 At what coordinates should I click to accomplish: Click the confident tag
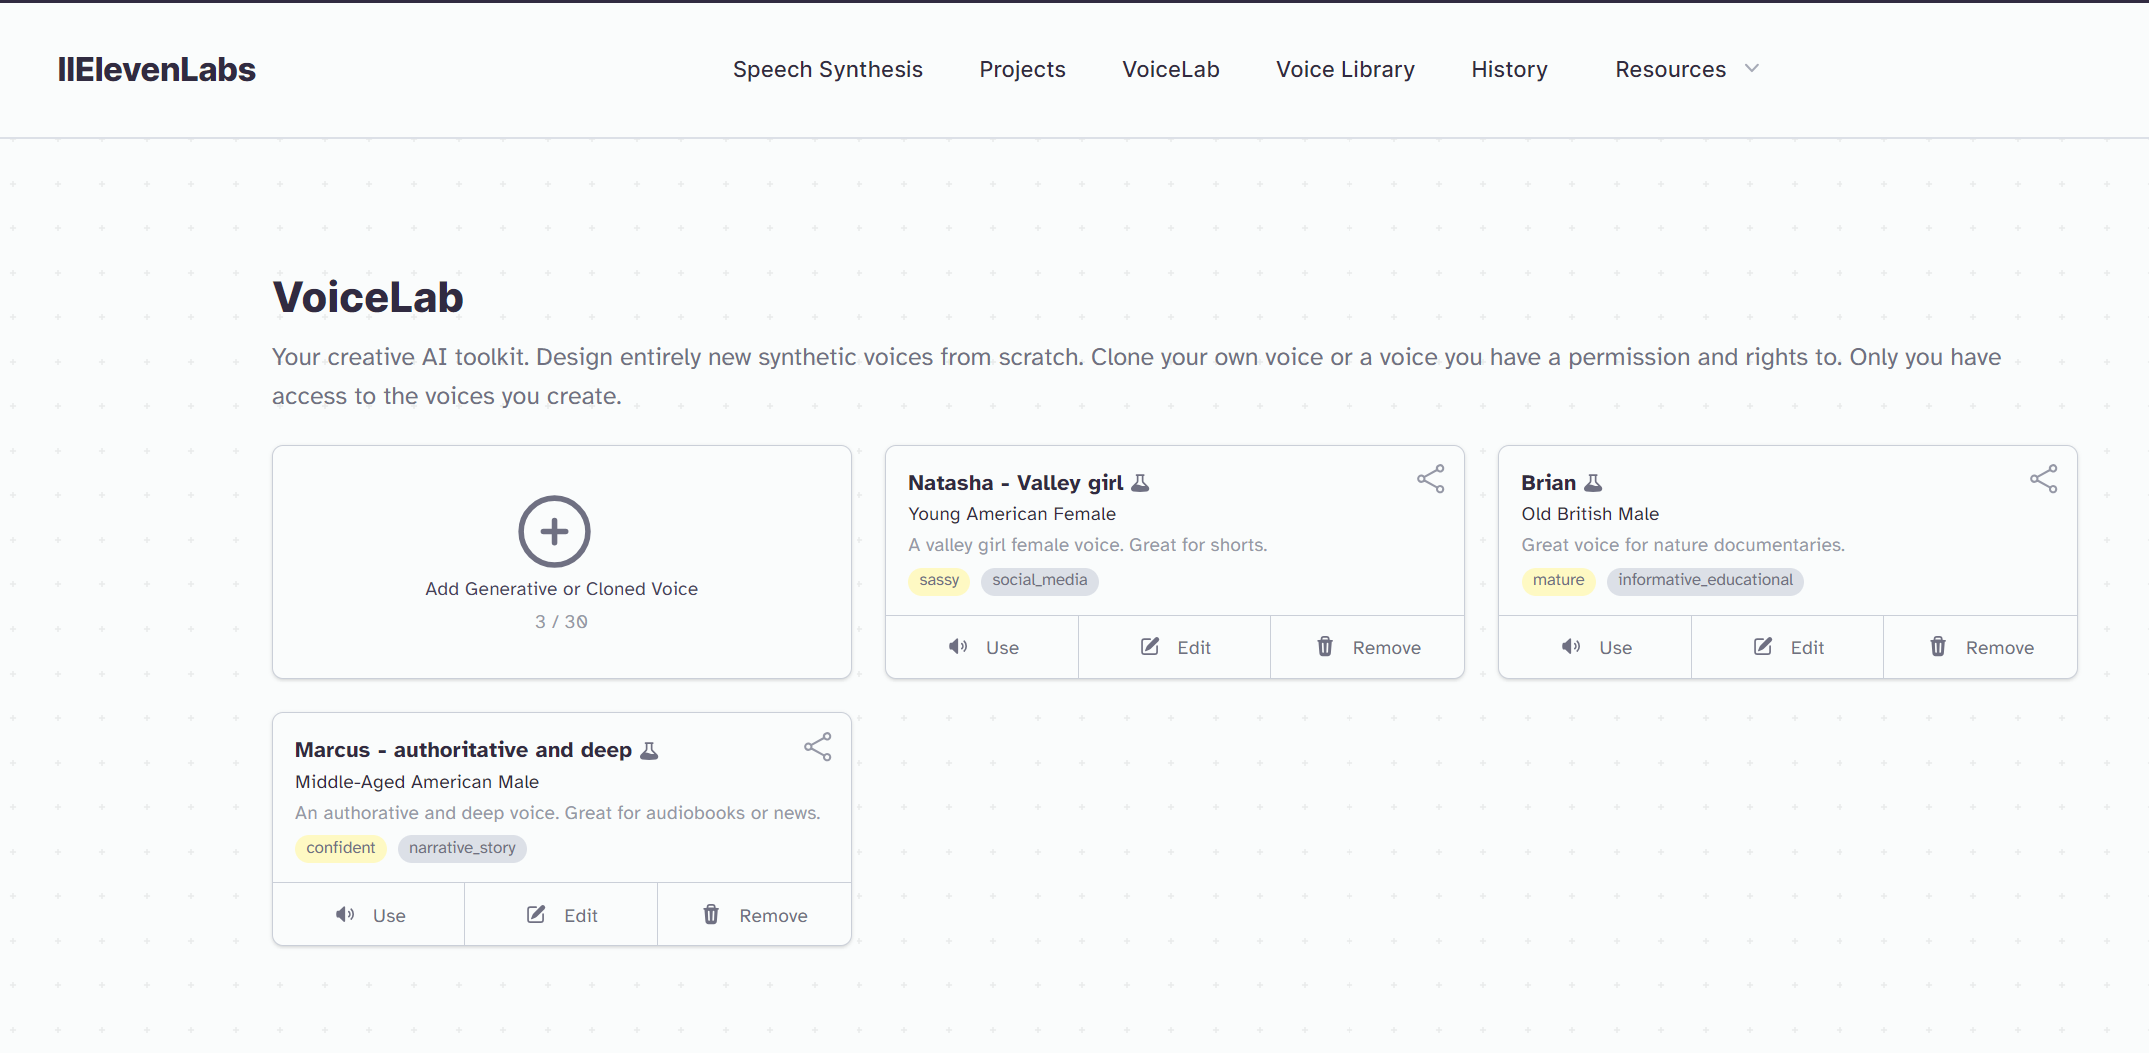(x=340, y=848)
